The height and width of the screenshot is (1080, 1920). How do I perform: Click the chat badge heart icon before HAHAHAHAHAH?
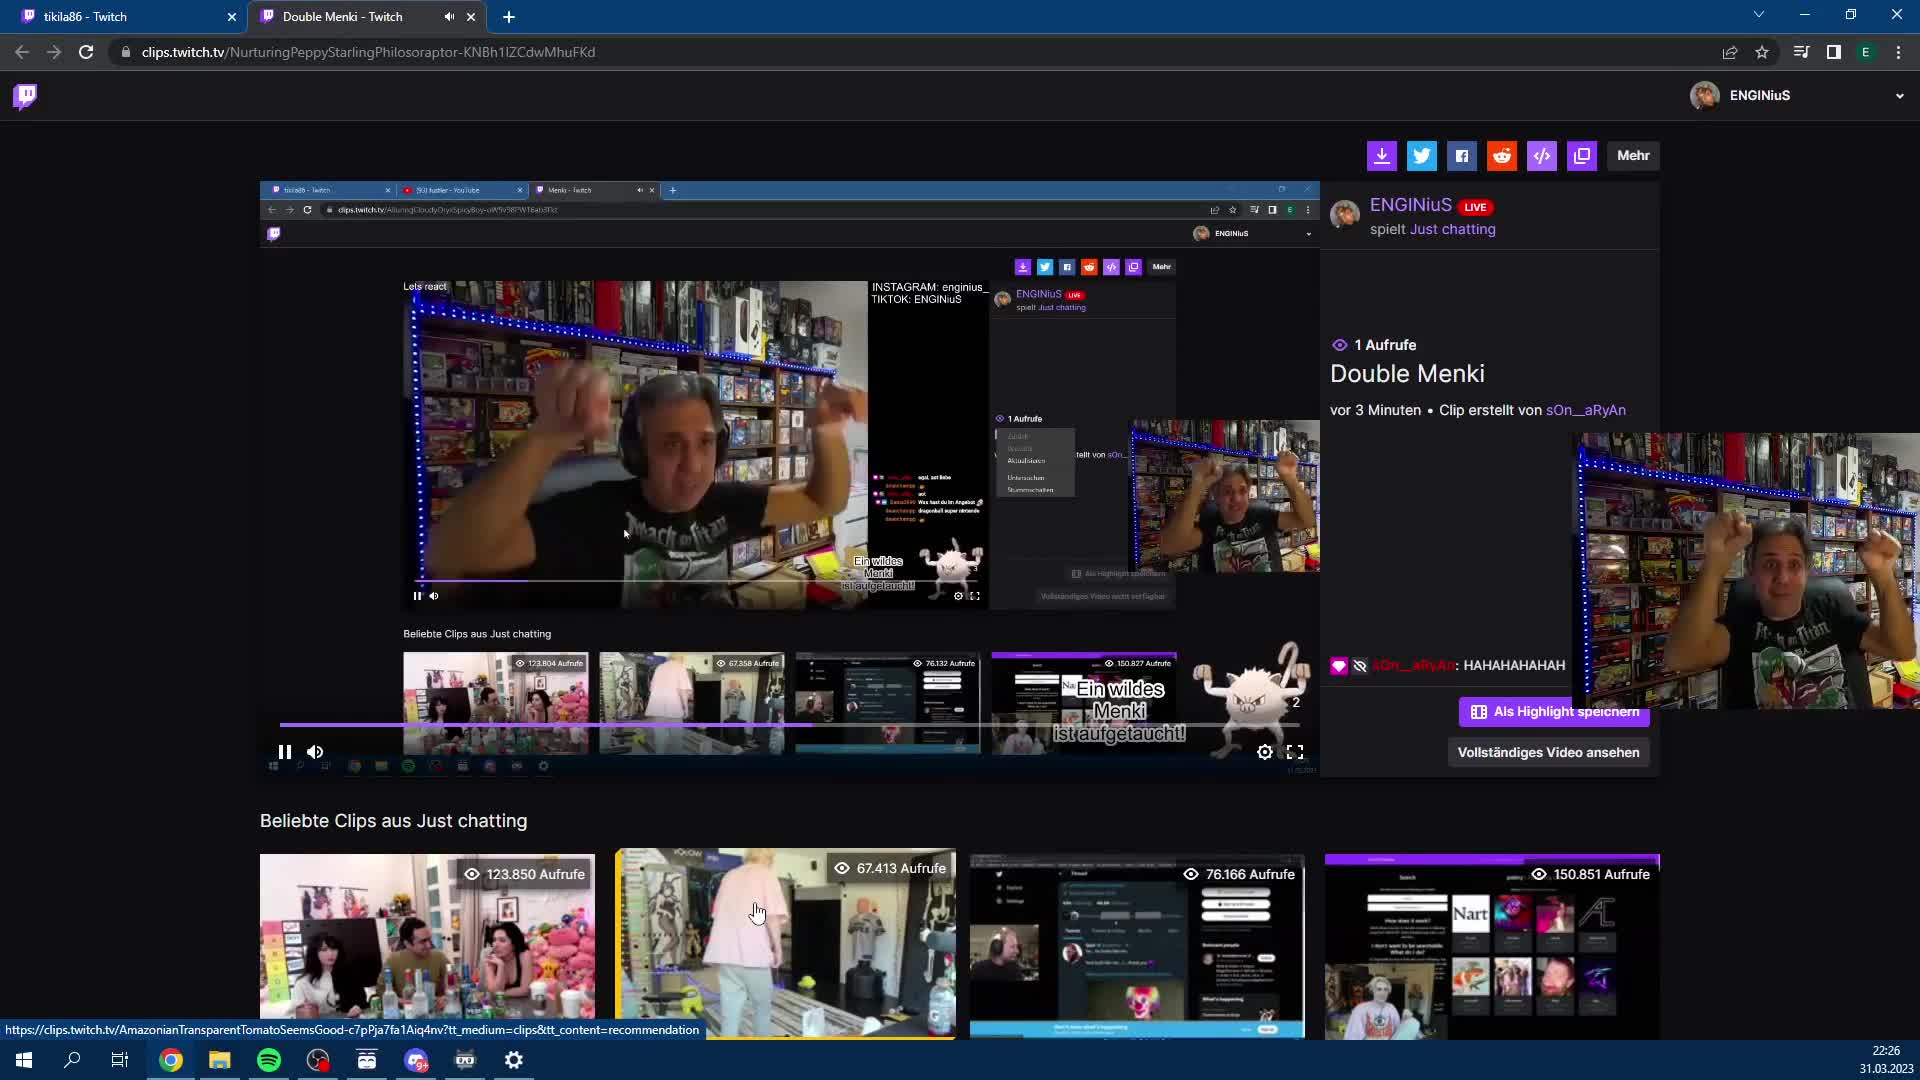[1339, 666]
